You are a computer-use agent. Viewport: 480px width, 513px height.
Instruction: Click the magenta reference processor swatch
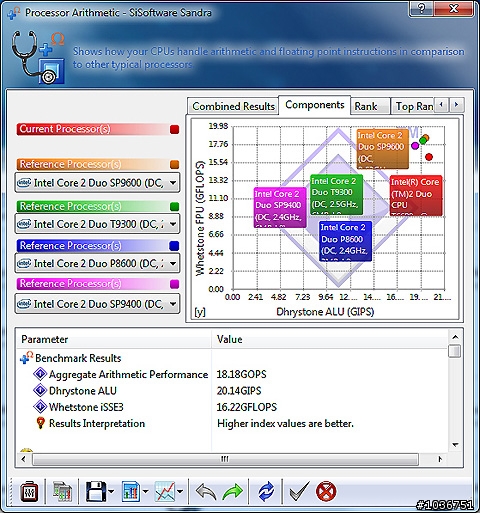pos(174,284)
